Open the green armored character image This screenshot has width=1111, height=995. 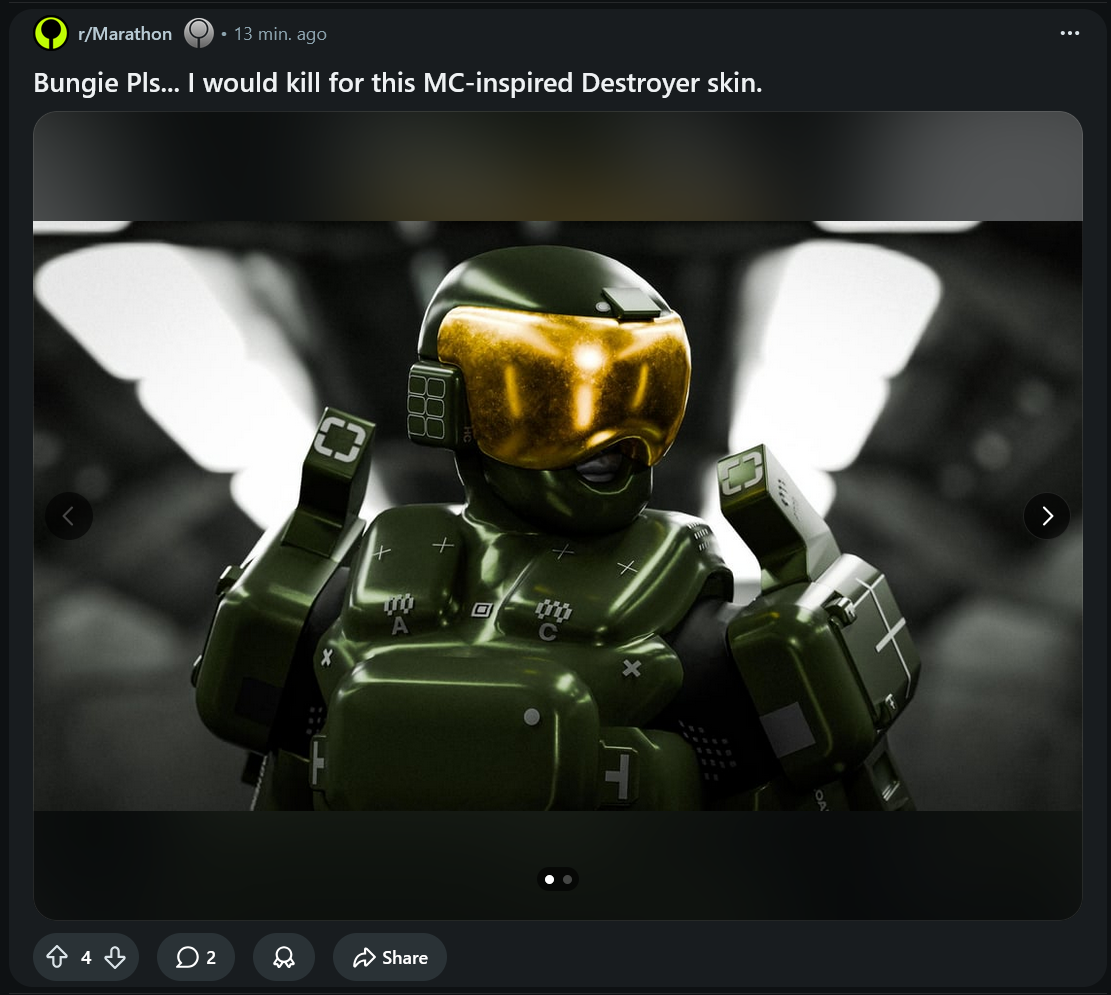[x=558, y=516]
